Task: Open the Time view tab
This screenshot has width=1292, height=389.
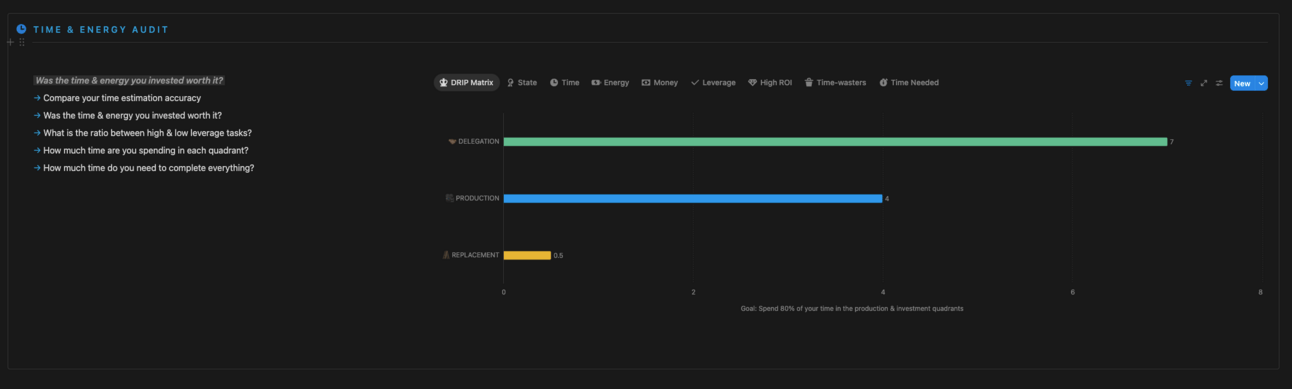Action: pyautogui.click(x=564, y=83)
